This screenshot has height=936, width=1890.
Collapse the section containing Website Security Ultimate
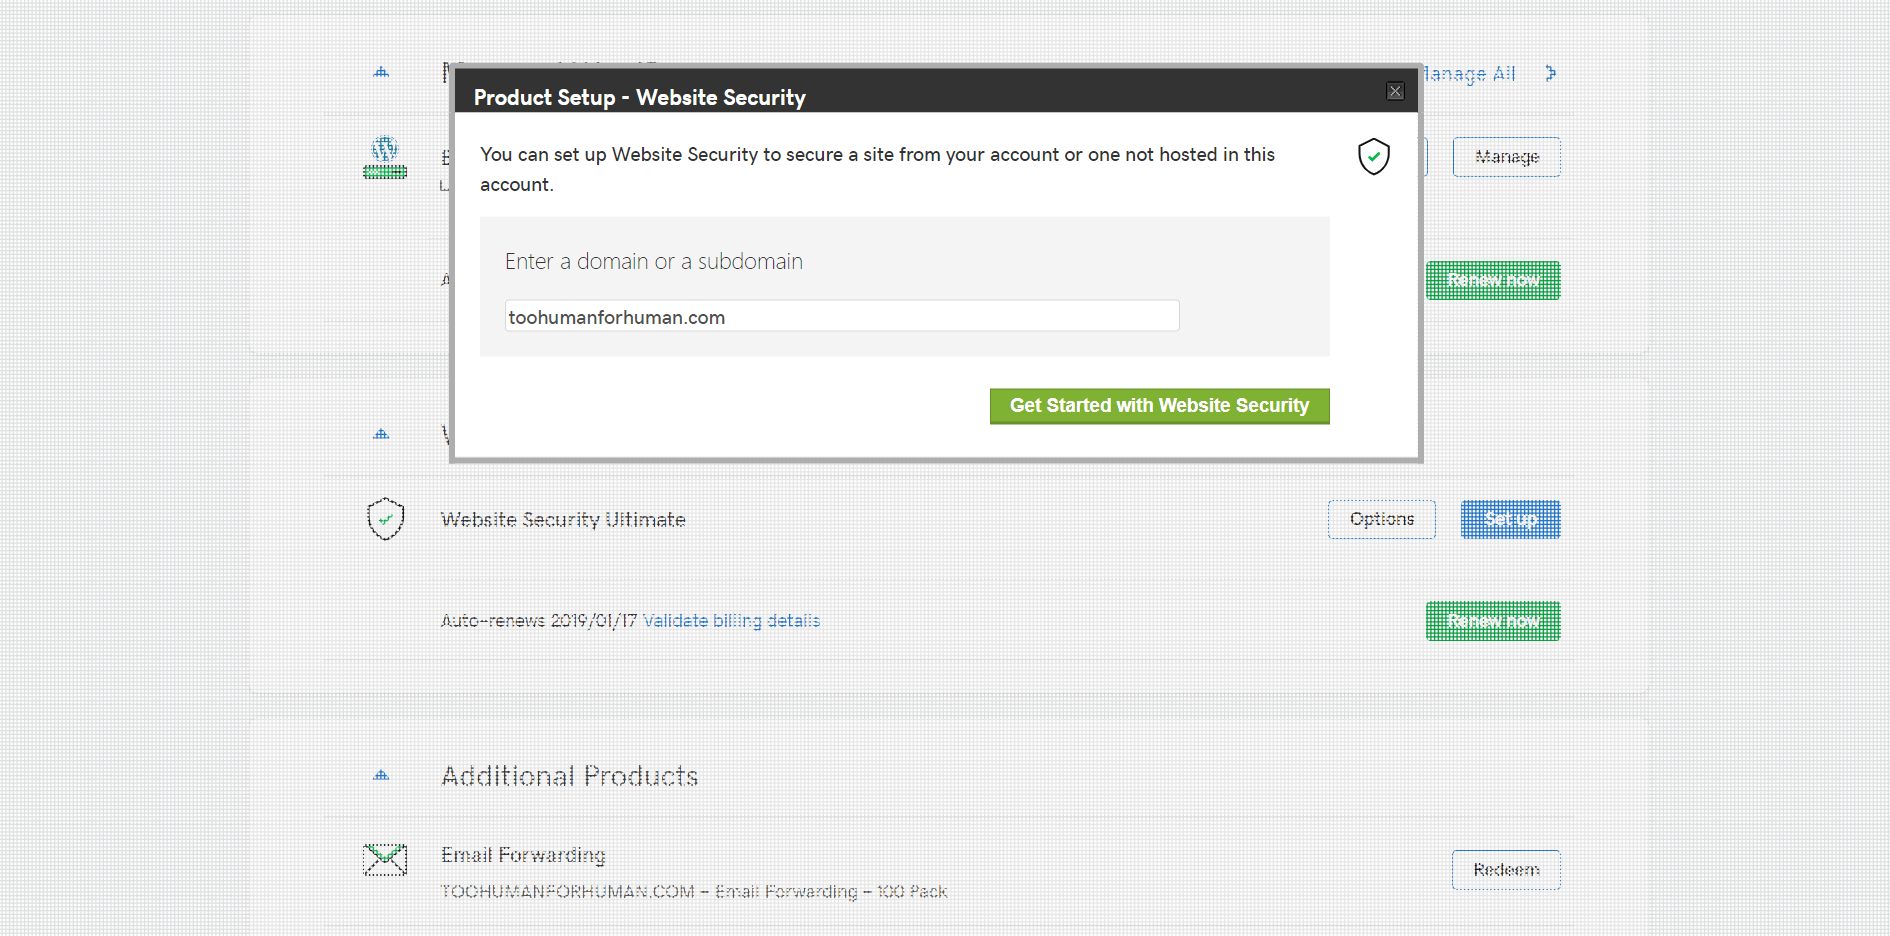point(381,434)
